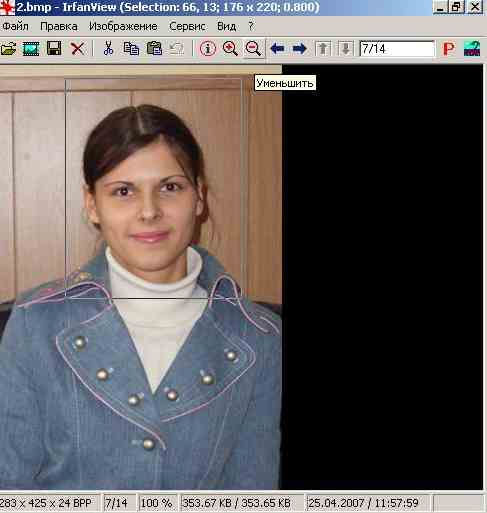The width and height of the screenshot is (487, 513).
Task: Open the Вид menu
Action: 226,26
